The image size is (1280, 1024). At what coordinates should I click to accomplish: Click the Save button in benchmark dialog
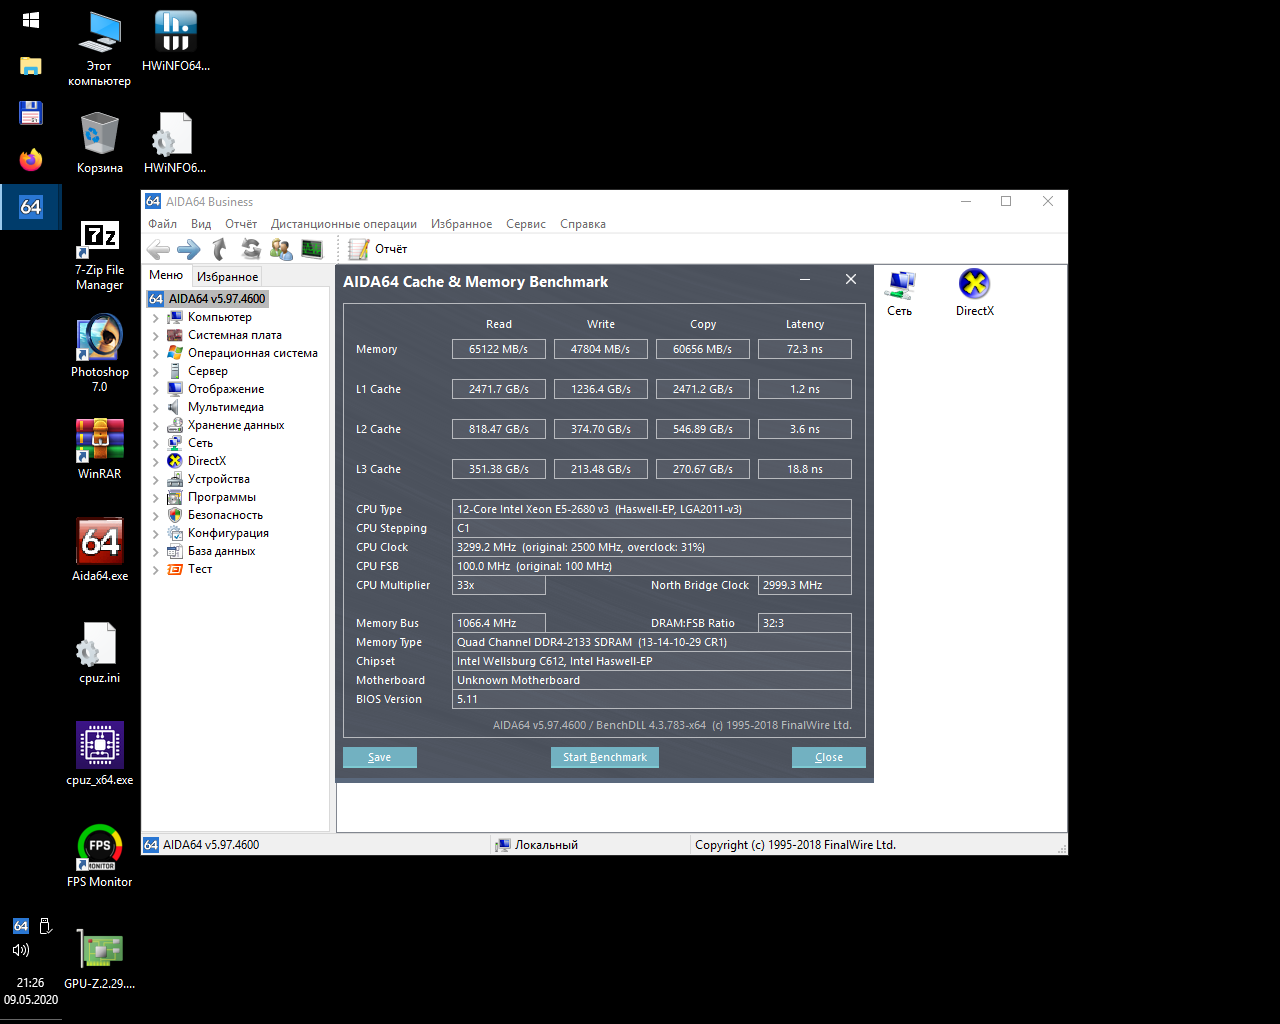(380, 757)
